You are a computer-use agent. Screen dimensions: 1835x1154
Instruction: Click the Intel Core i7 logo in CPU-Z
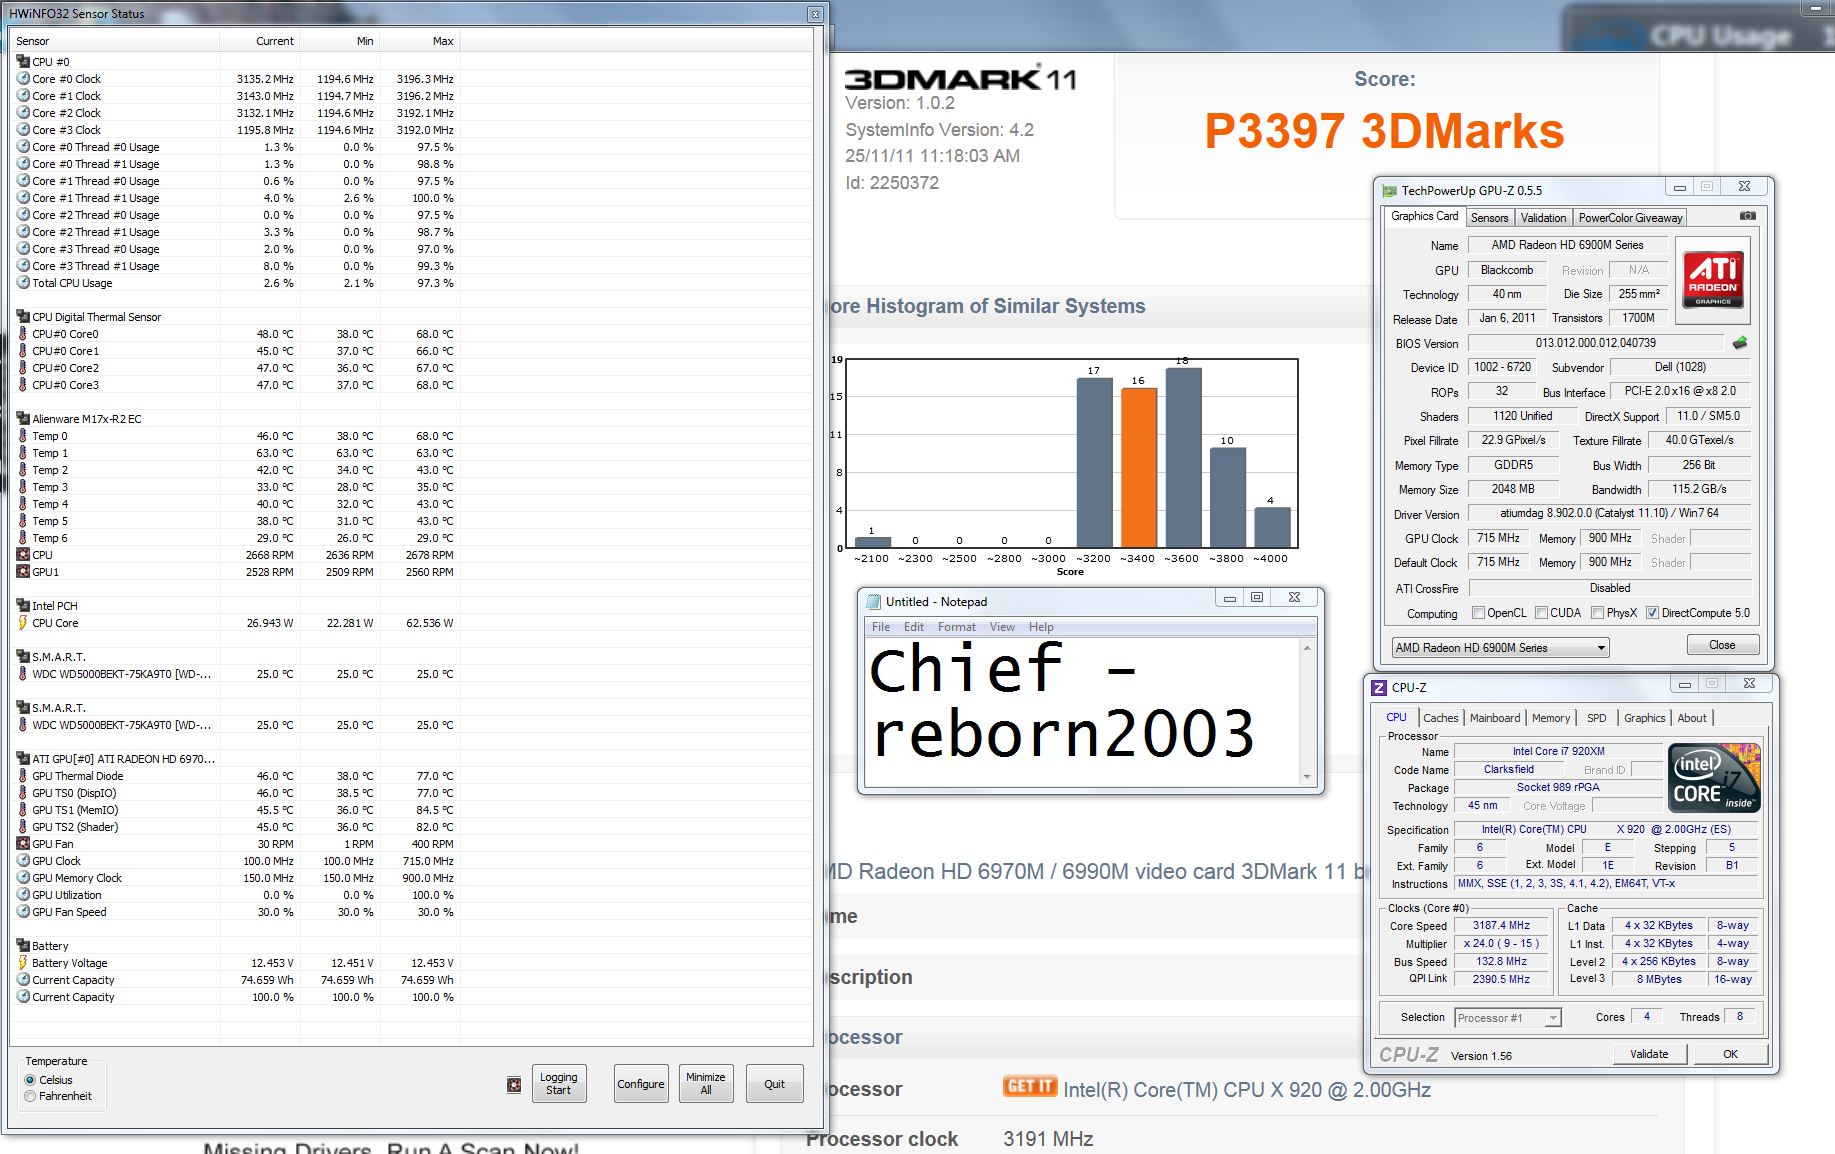click(1713, 777)
